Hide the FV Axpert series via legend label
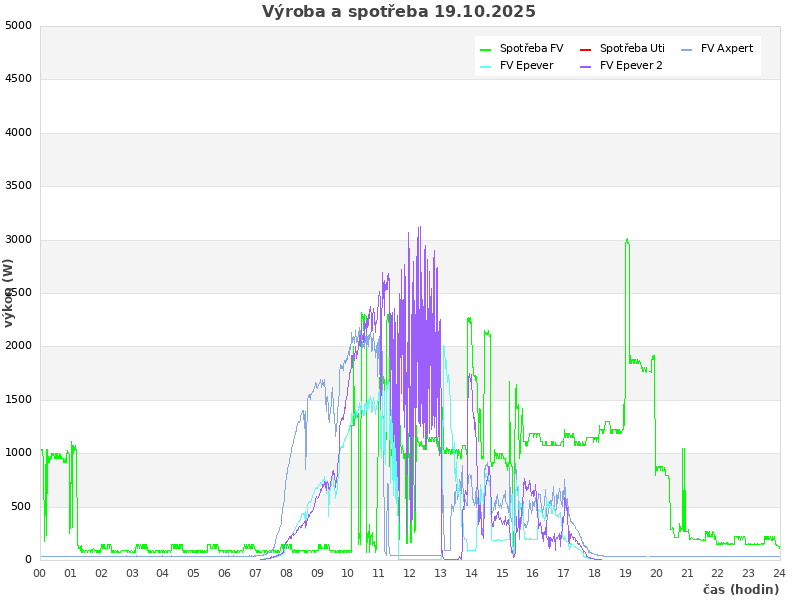The width and height of the screenshot is (800, 600). 727,48
